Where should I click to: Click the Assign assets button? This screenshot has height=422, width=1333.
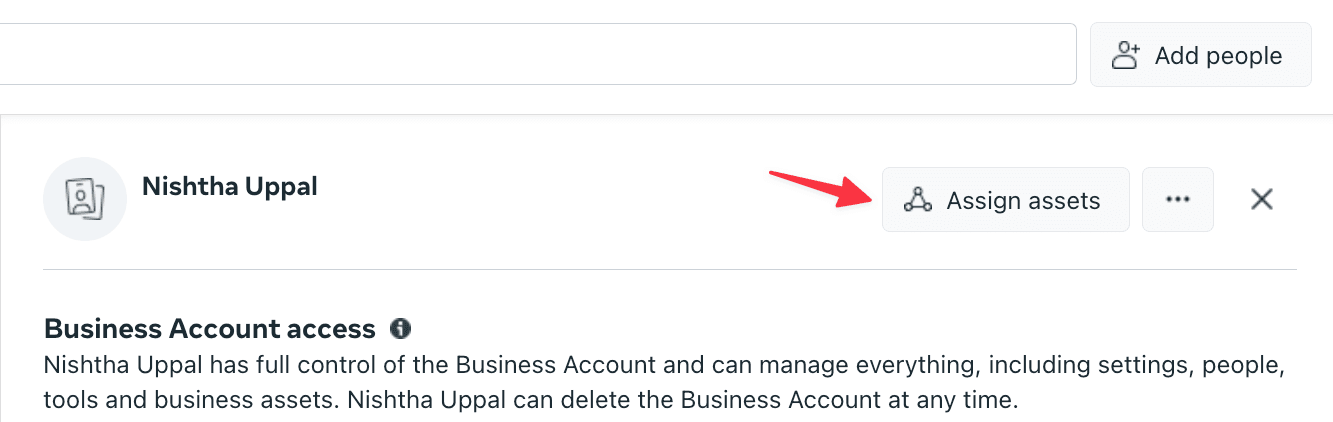1006,199
